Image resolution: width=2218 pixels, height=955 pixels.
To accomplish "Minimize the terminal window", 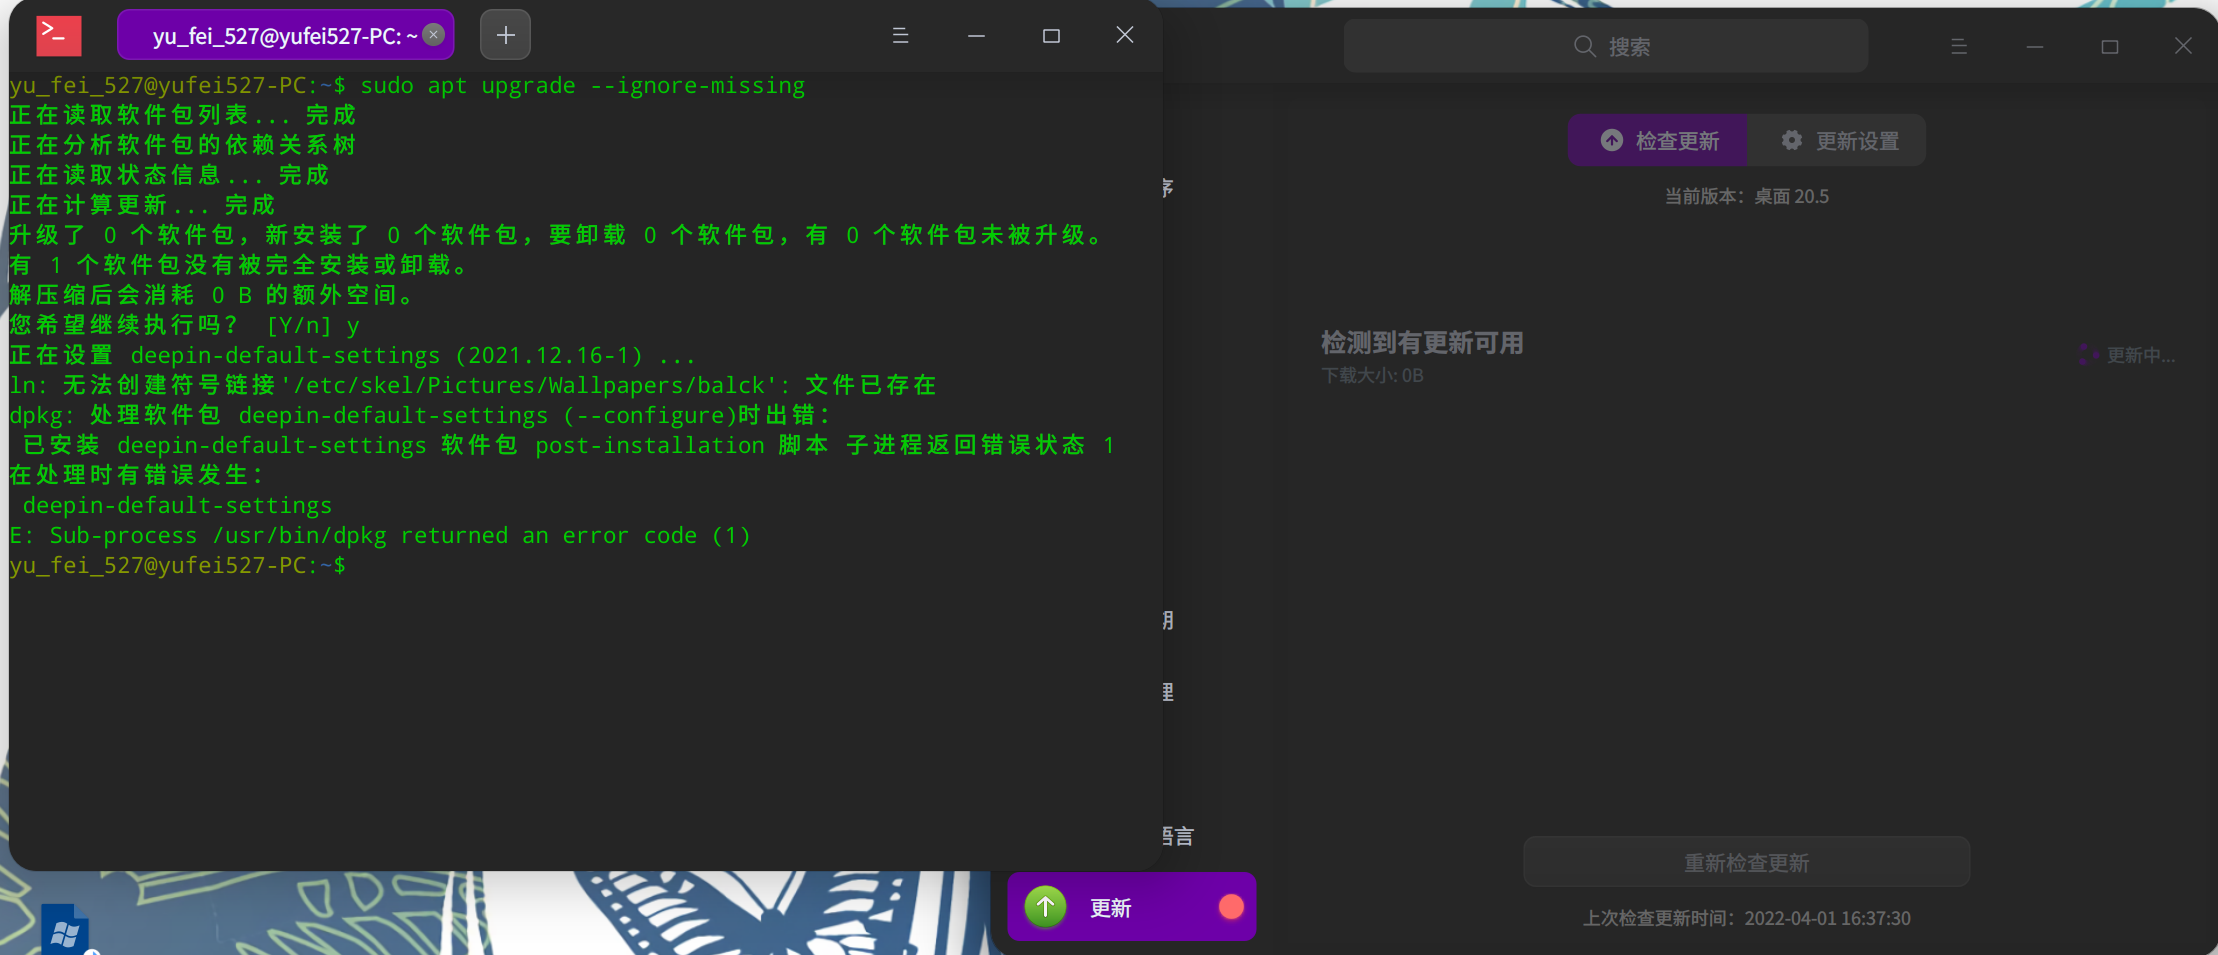I will pyautogui.click(x=976, y=35).
